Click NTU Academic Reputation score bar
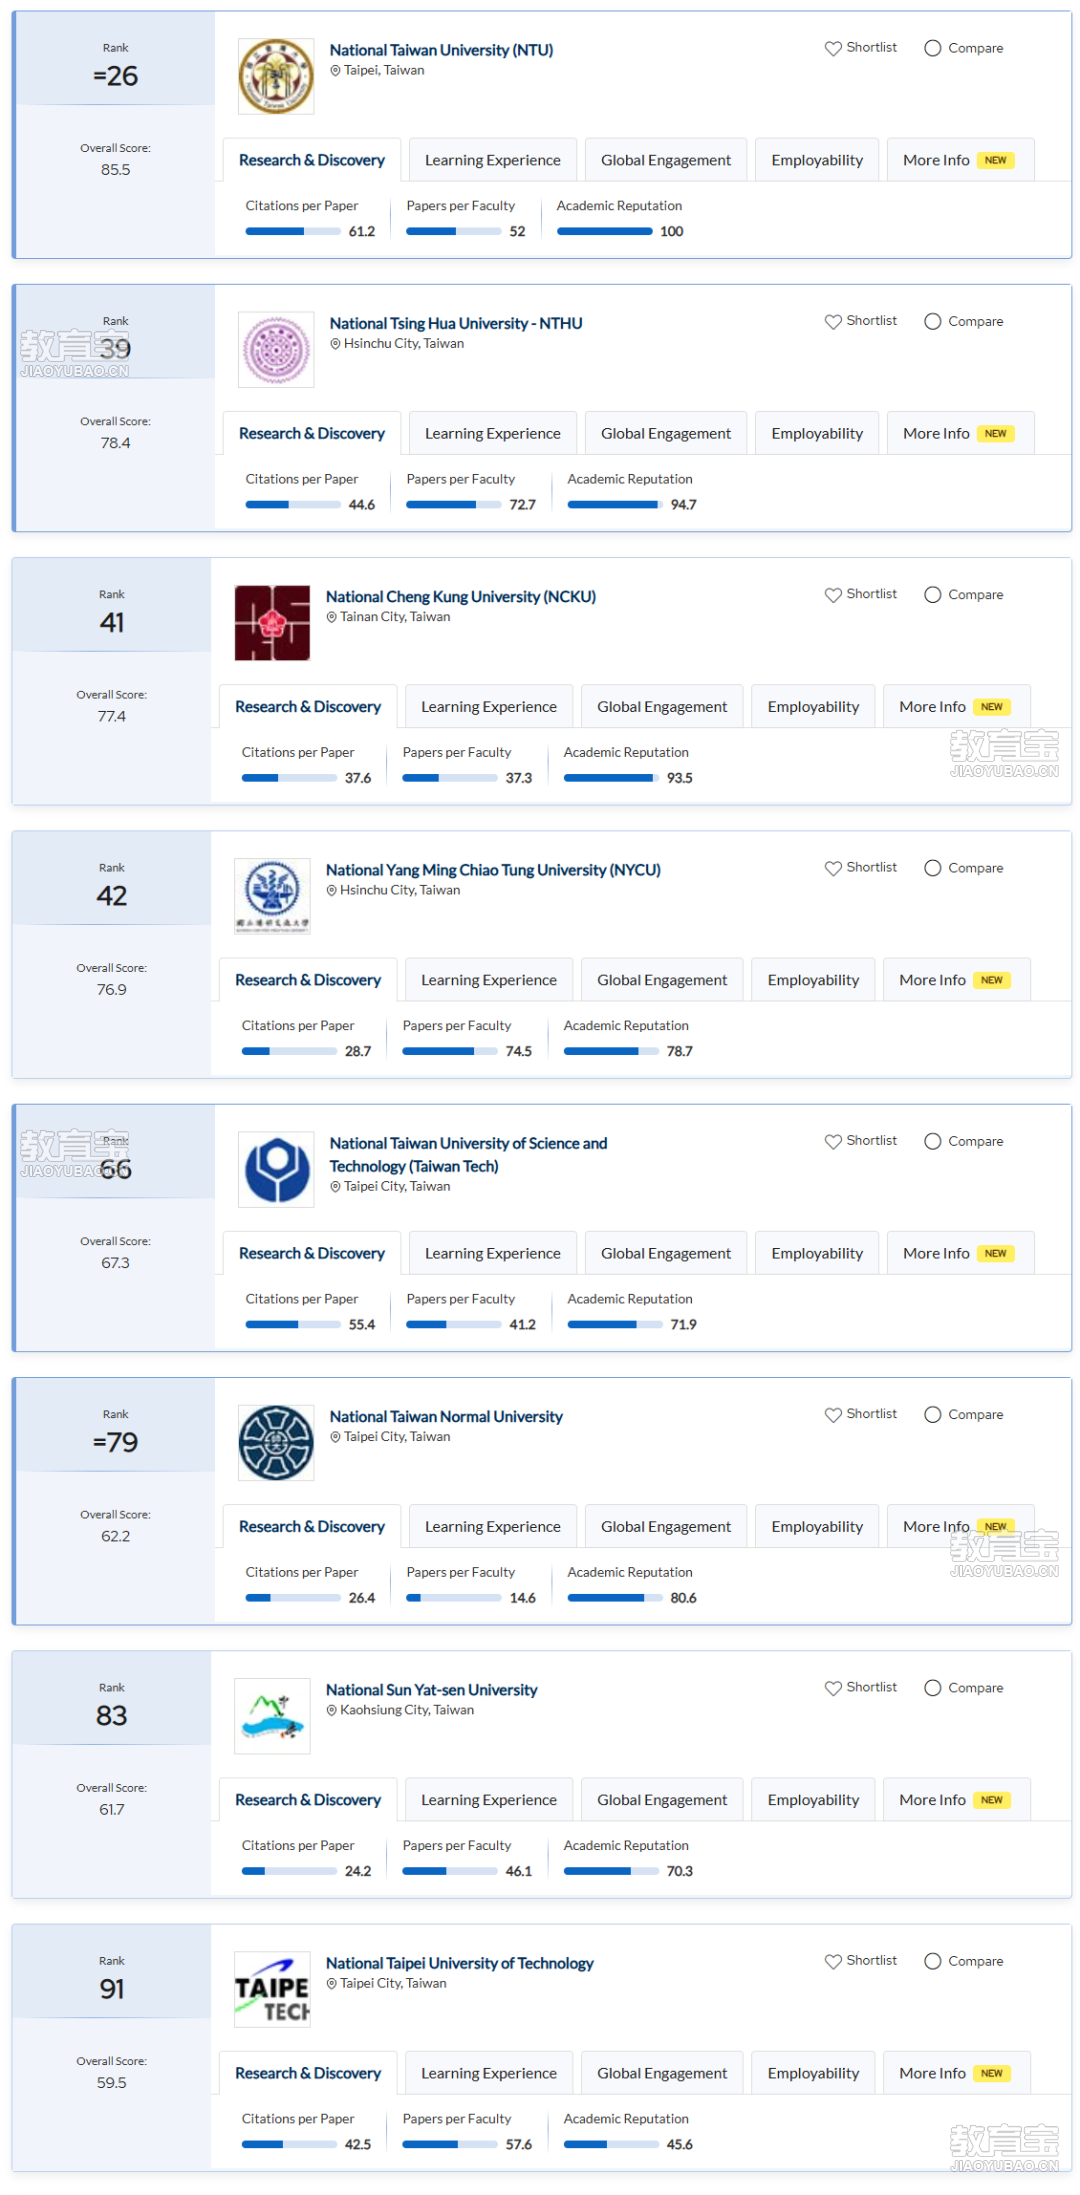Image resolution: width=1080 pixels, height=2195 pixels. click(604, 232)
